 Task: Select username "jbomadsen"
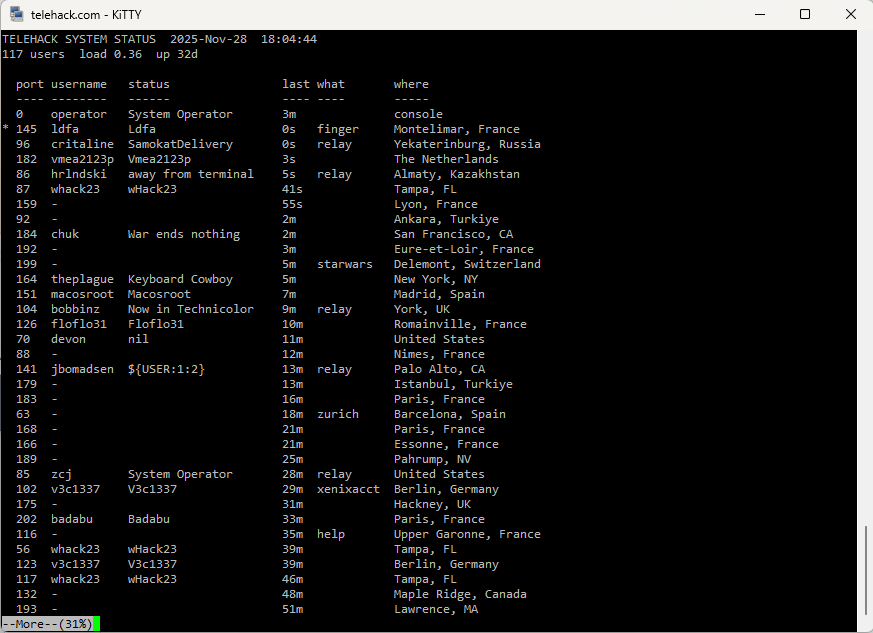[83, 369]
